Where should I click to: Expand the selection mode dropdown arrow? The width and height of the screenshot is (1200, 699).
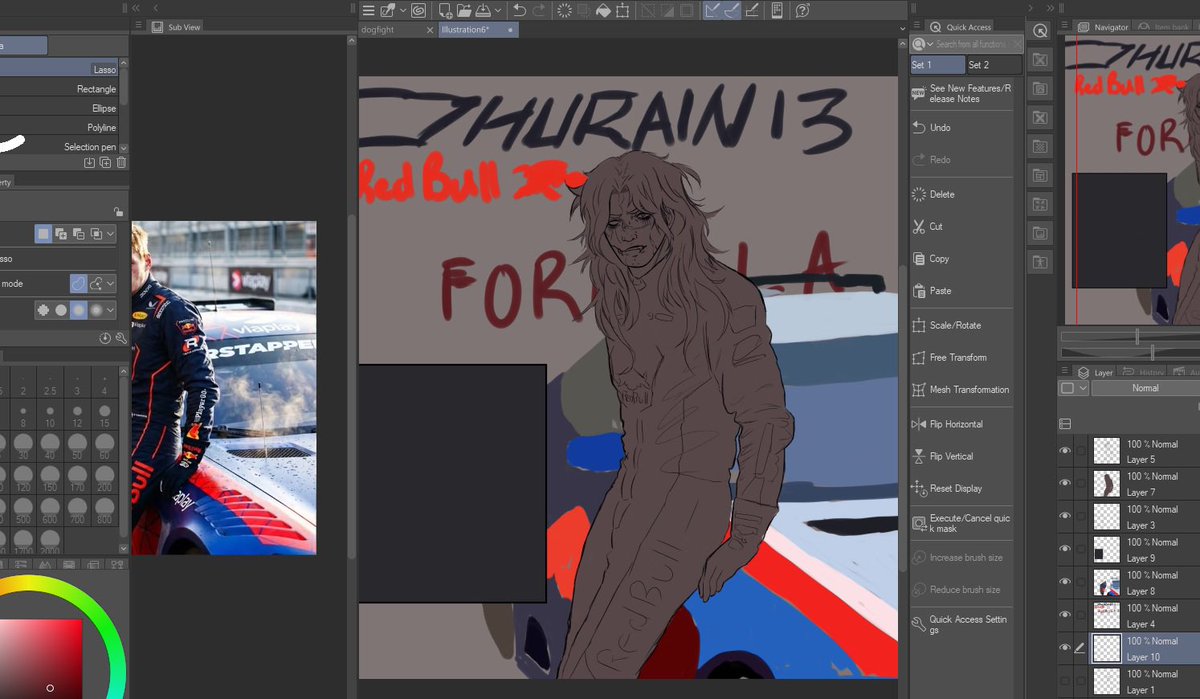coord(110,234)
